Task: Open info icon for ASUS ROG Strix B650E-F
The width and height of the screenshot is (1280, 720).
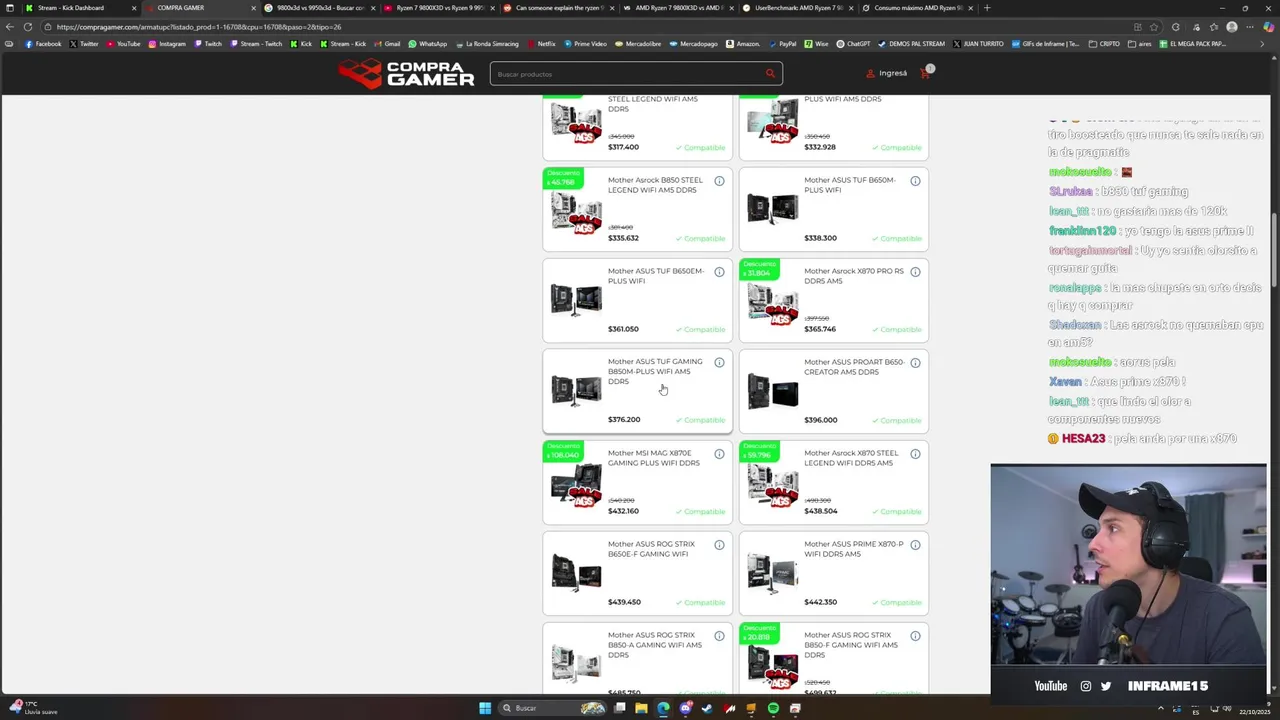Action: pyautogui.click(x=719, y=545)
